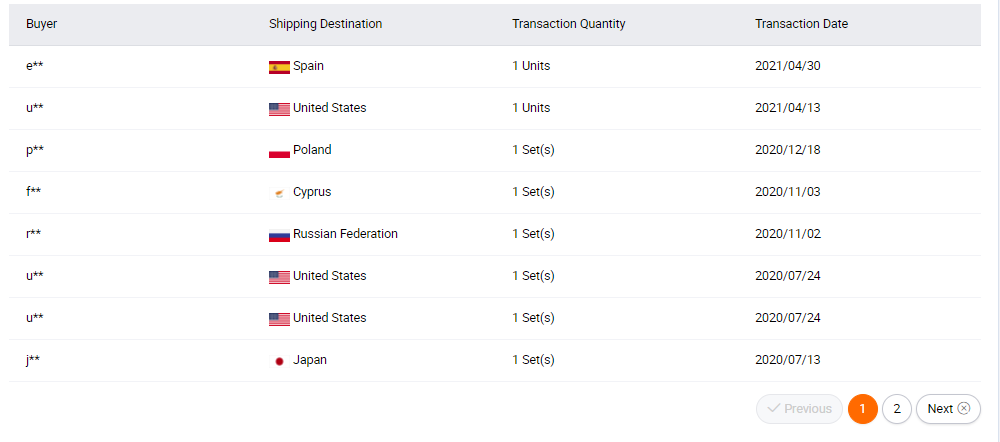This screenshot has height=442, width=1000.
Task: Click the Buyer column header
Action: coord(41,24)
